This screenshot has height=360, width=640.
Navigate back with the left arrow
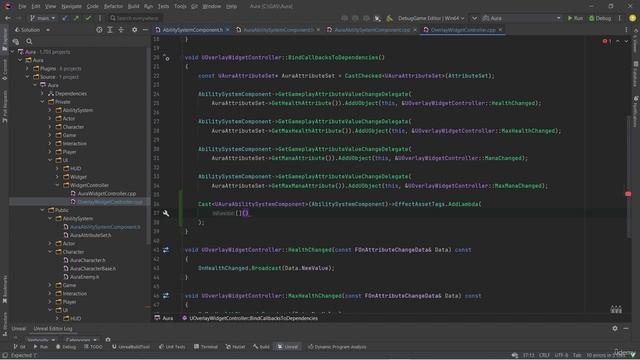8,18
